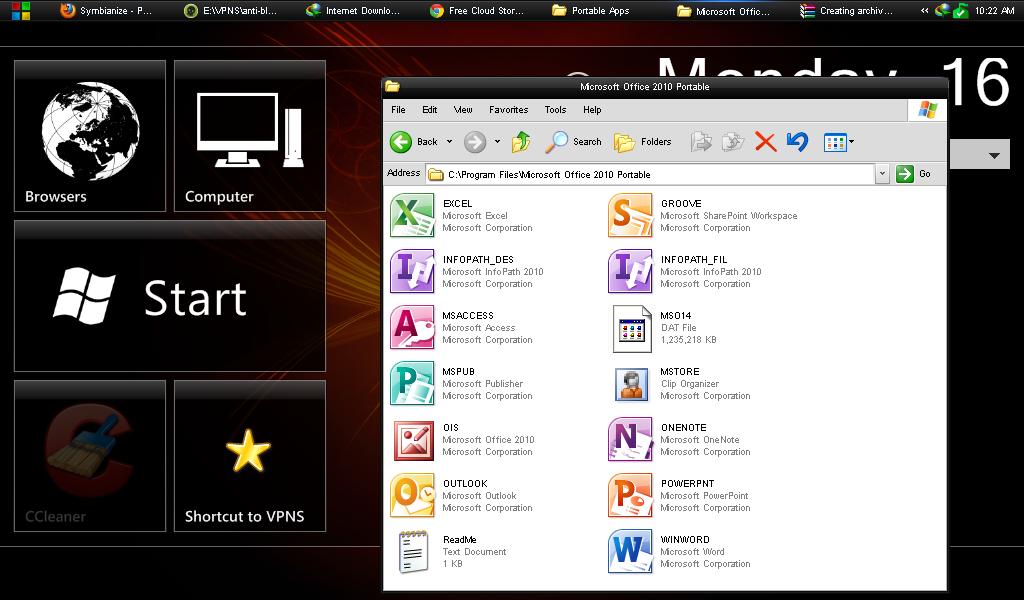Select the ReadMe text document icon
The height and width of the screenshot is (600, 1024).
click(x=413, y=552)
